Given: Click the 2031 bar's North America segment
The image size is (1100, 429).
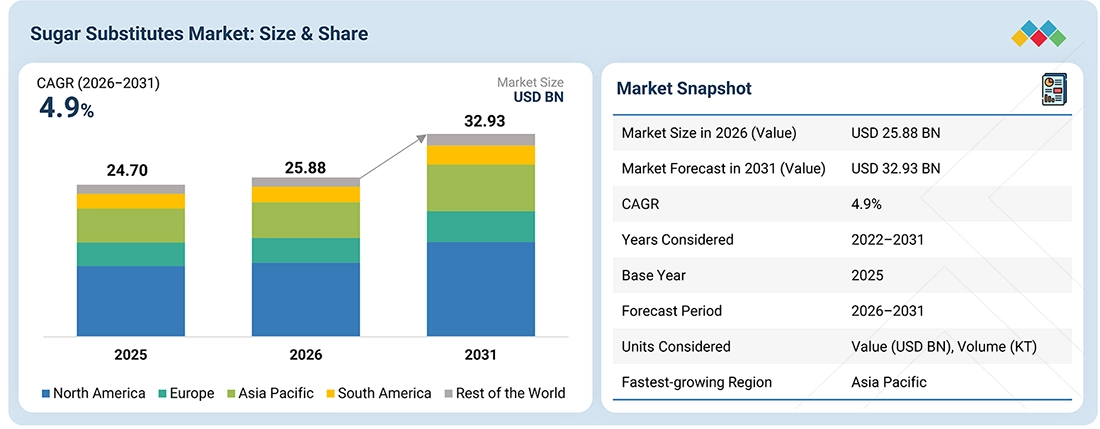Looking at the screenshot, I should click(481, 289).
